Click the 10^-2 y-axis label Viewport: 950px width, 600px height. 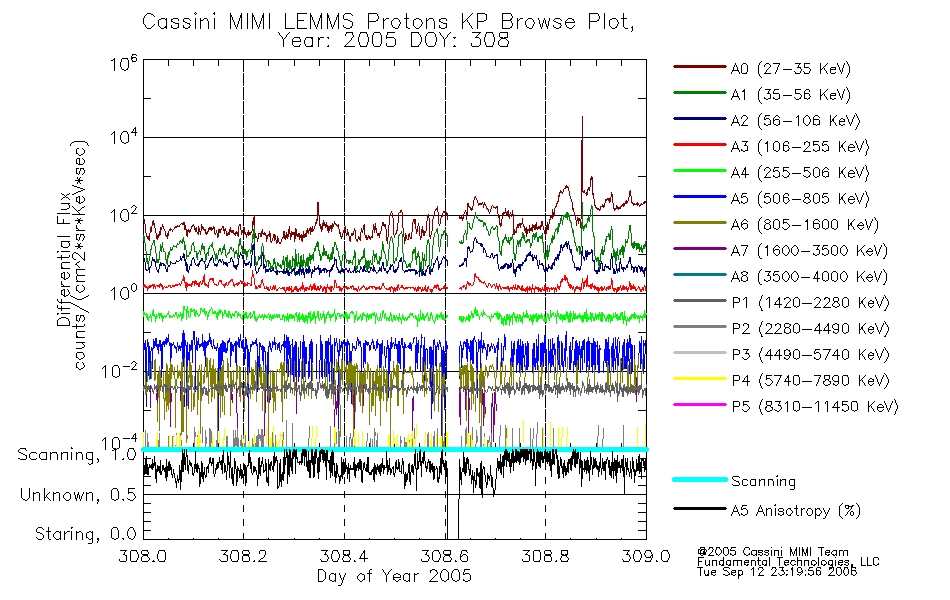coord(120,370)
